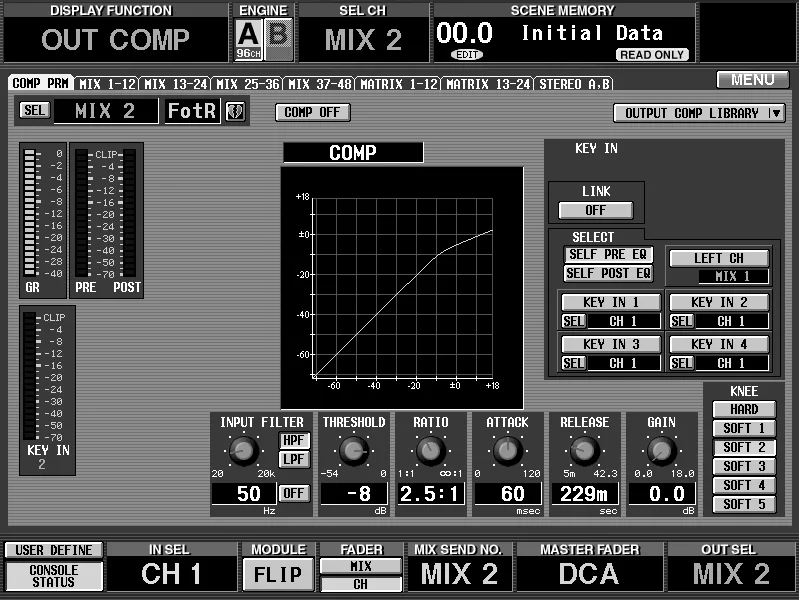This screenshot has height=600, width=799.
Task: Enable the LPF input filter
Action: click(294, 459)
